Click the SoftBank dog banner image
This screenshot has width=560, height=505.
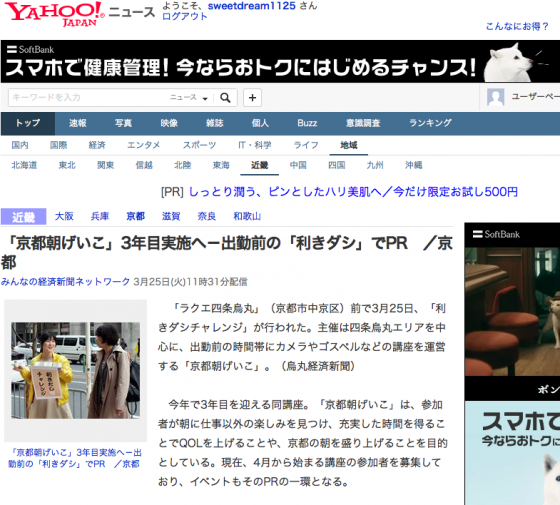[280, 61]
